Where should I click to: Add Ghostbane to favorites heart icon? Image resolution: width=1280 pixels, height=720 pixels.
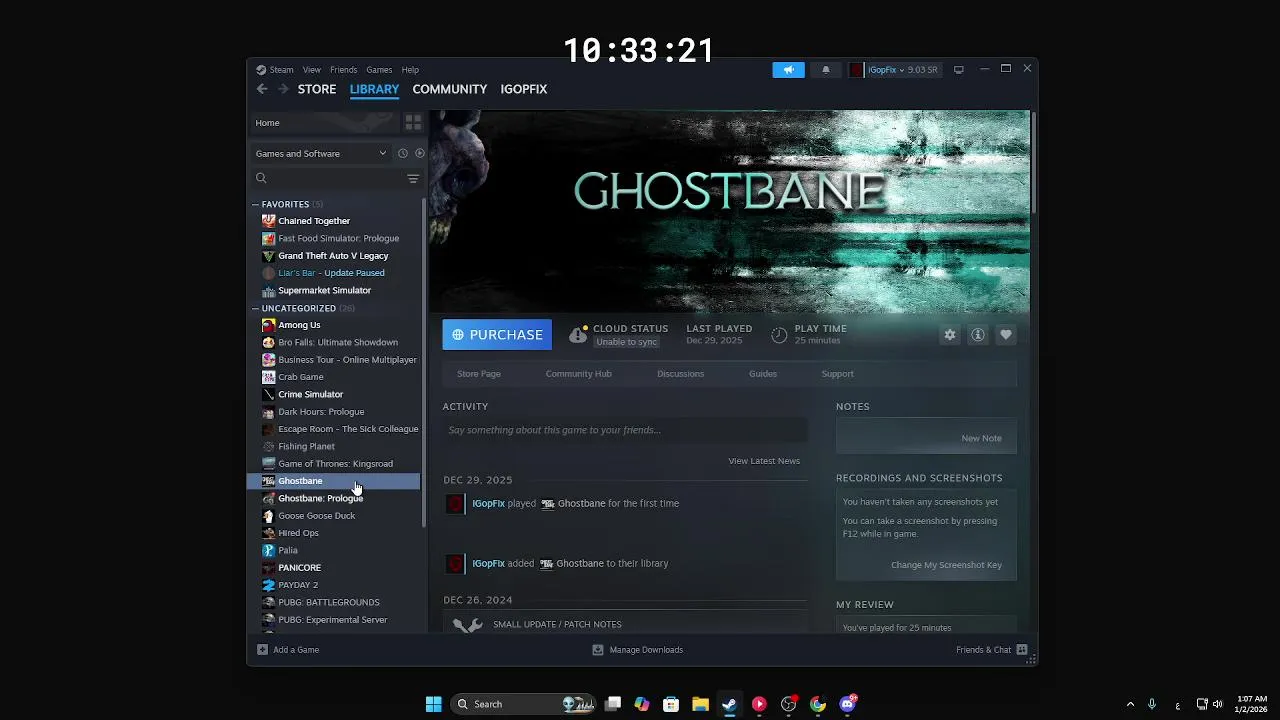[1006, 335]
